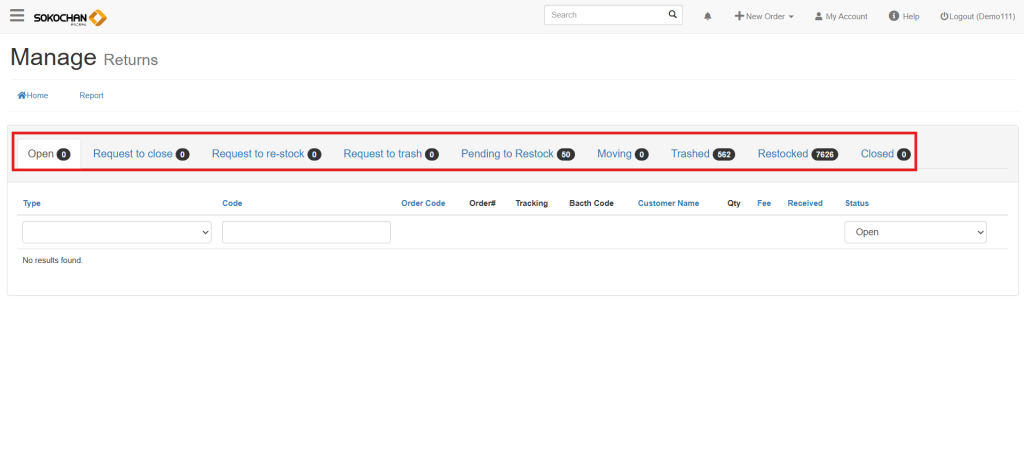
Task: Click the search magnifier icon
Action: tap(673, 15)
